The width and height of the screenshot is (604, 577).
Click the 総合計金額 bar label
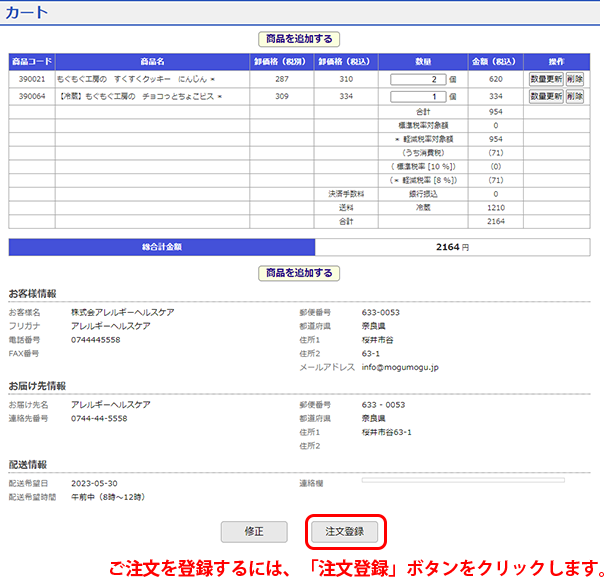[x=162, y=246]
